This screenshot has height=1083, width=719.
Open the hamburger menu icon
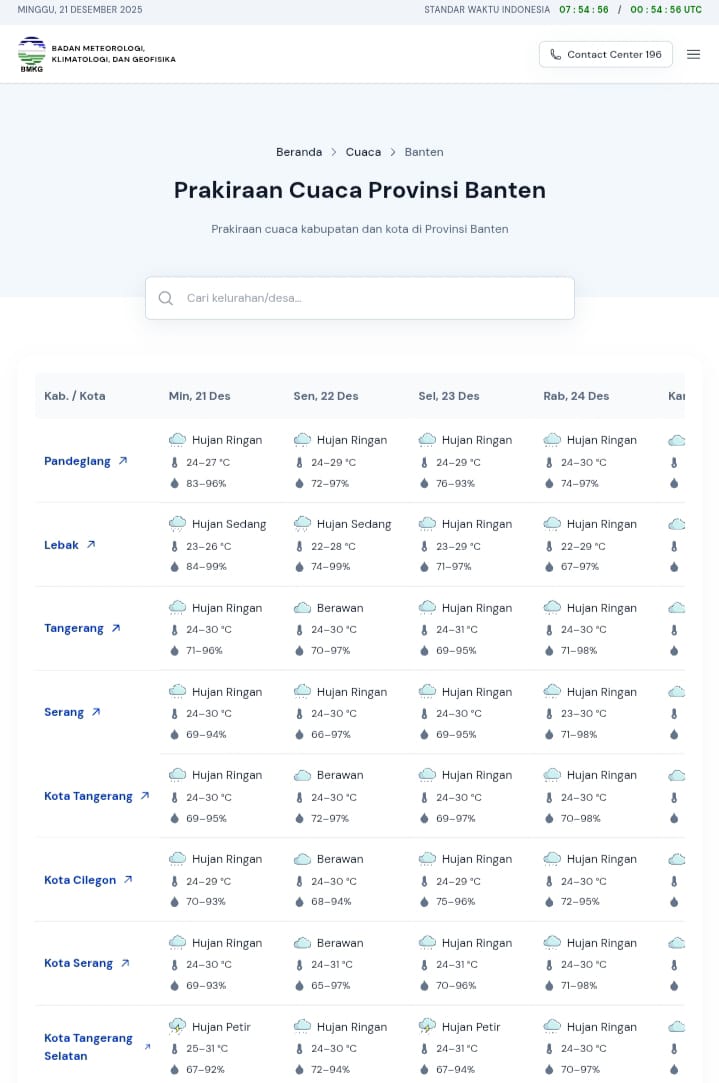[x=693, y=54]
